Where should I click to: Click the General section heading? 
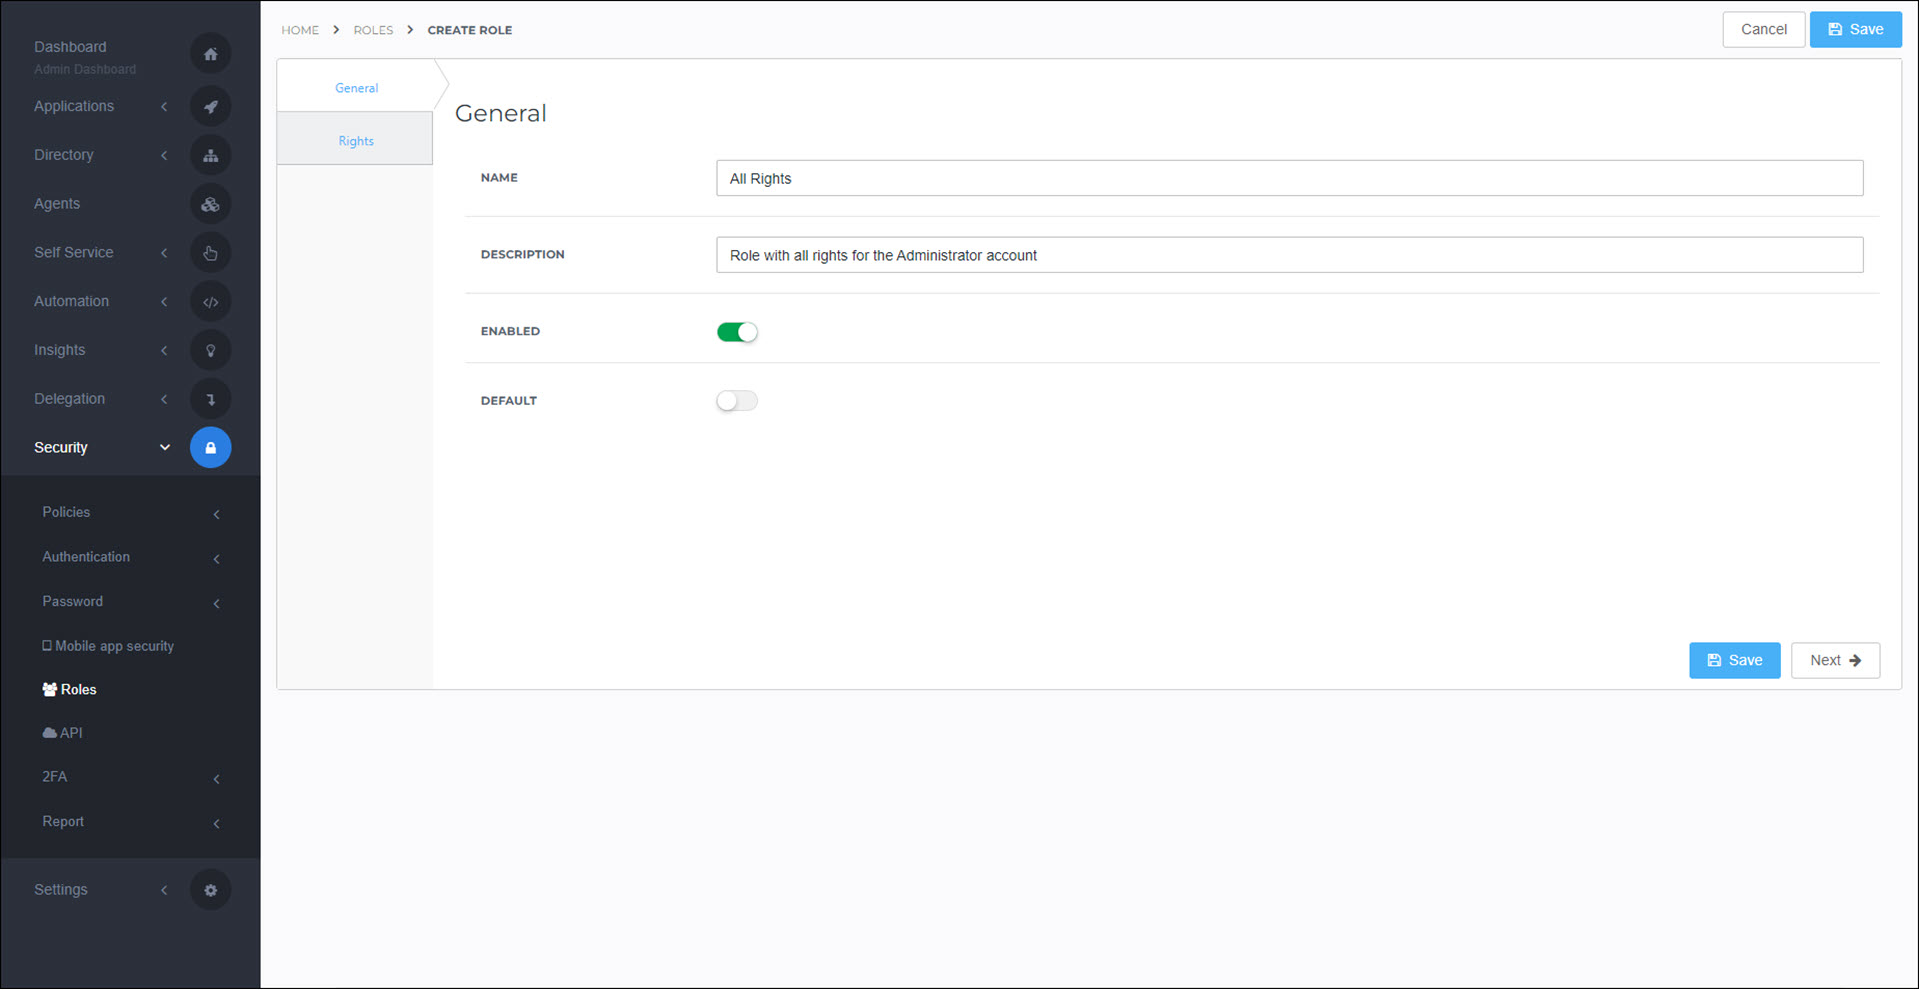[501, 114]
